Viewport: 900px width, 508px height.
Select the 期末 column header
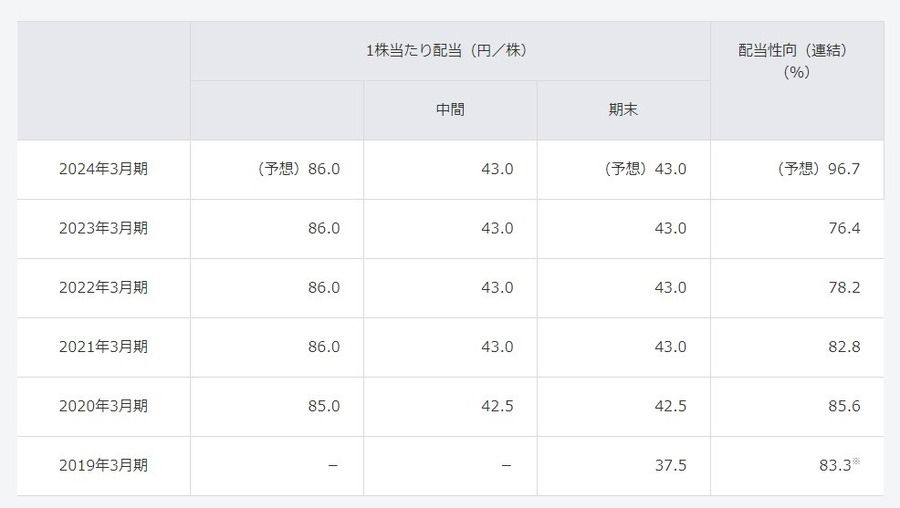coord(623,110)
